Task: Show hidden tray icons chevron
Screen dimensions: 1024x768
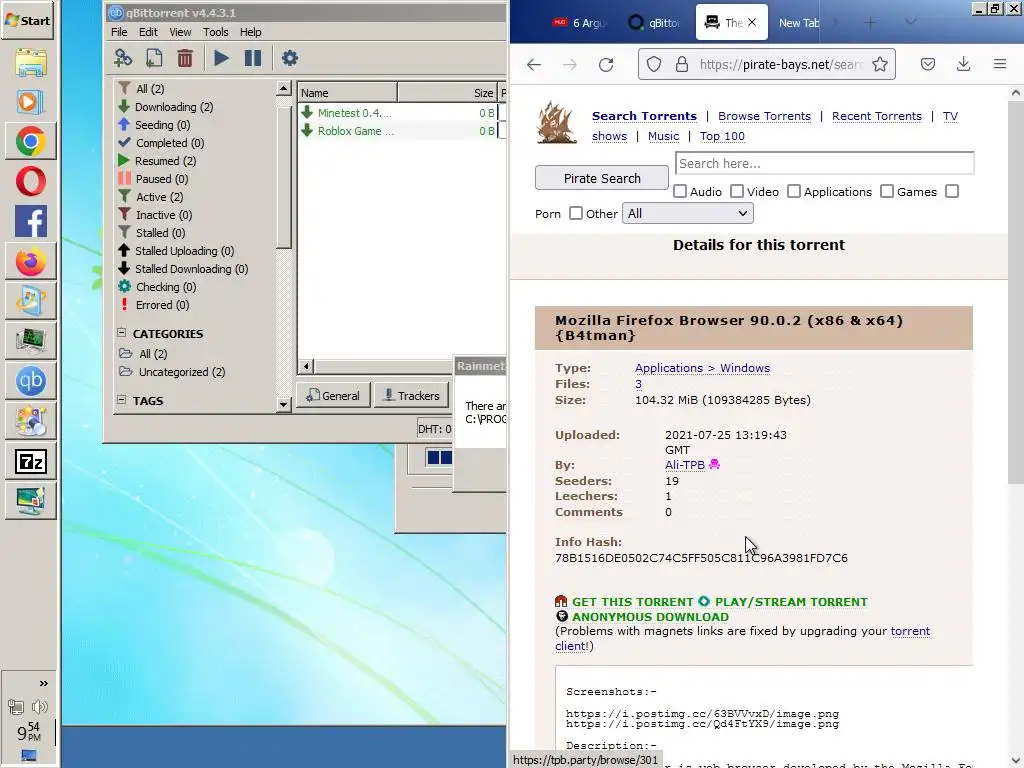Action: 44,683
